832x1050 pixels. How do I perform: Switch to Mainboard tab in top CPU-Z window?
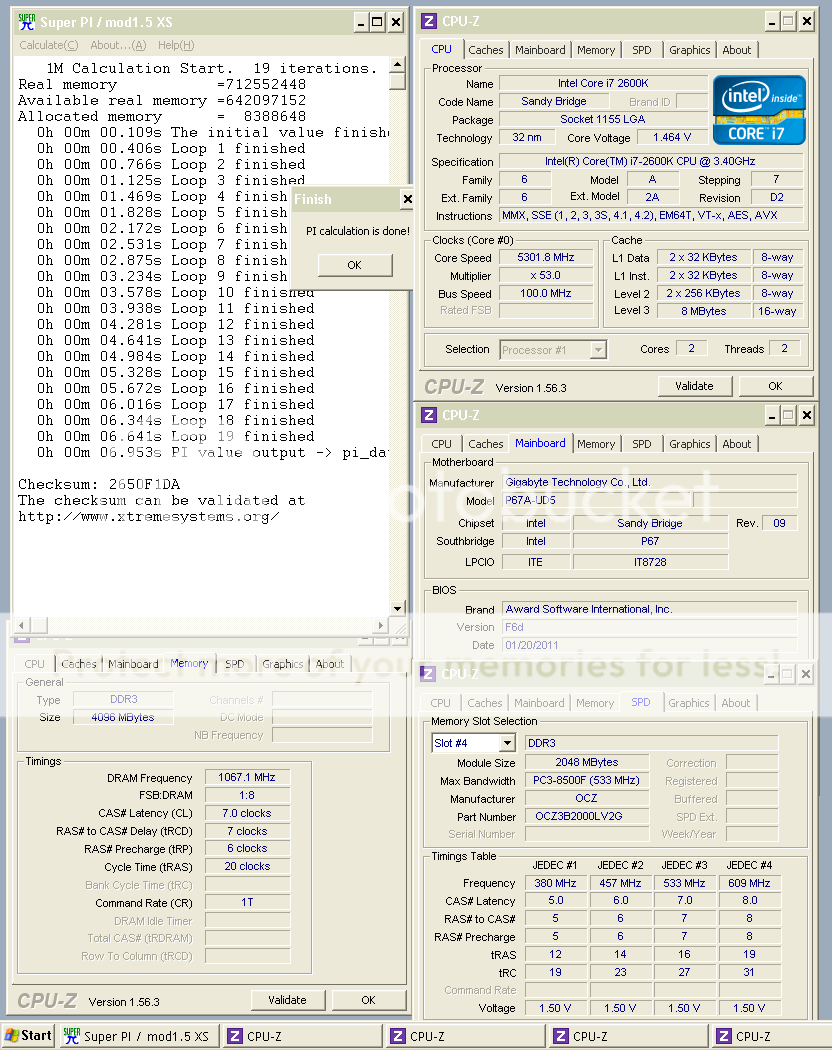[540, 50]
